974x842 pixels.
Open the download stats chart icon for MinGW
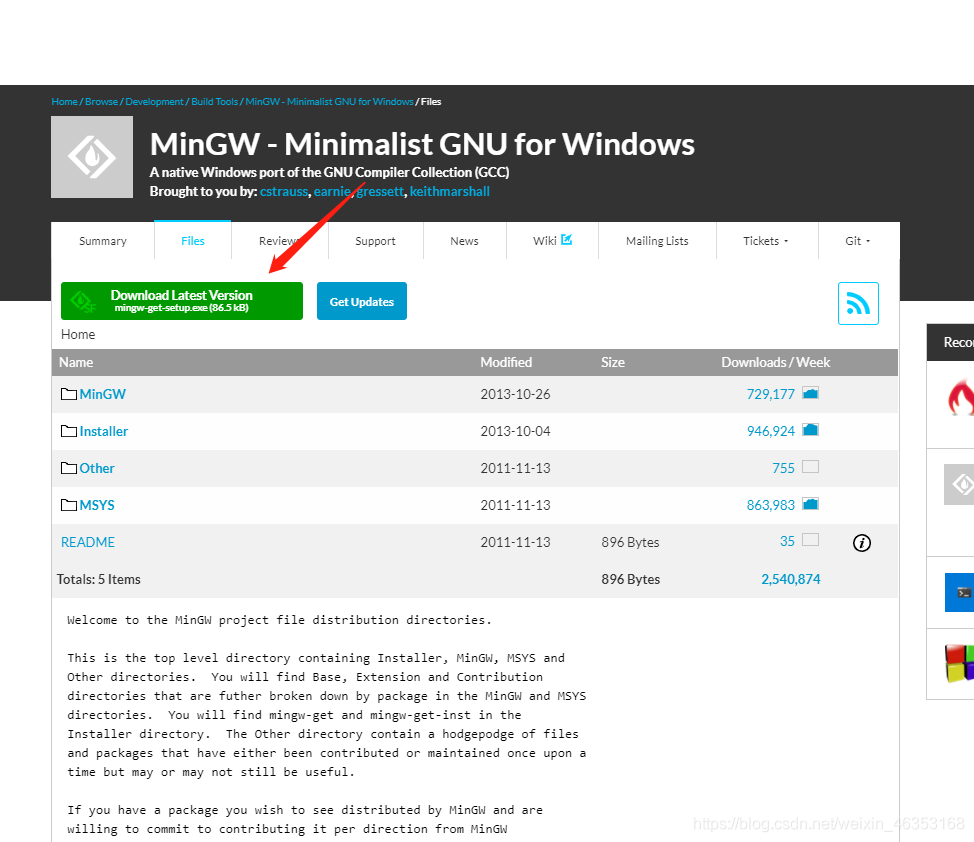(810, 393)
